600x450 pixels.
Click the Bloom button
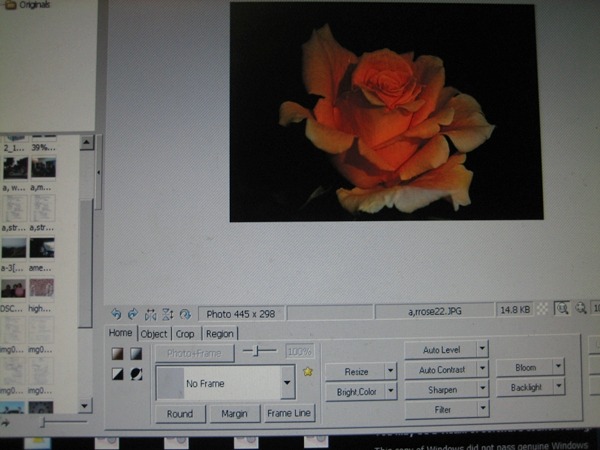click(x=525, y=367)
